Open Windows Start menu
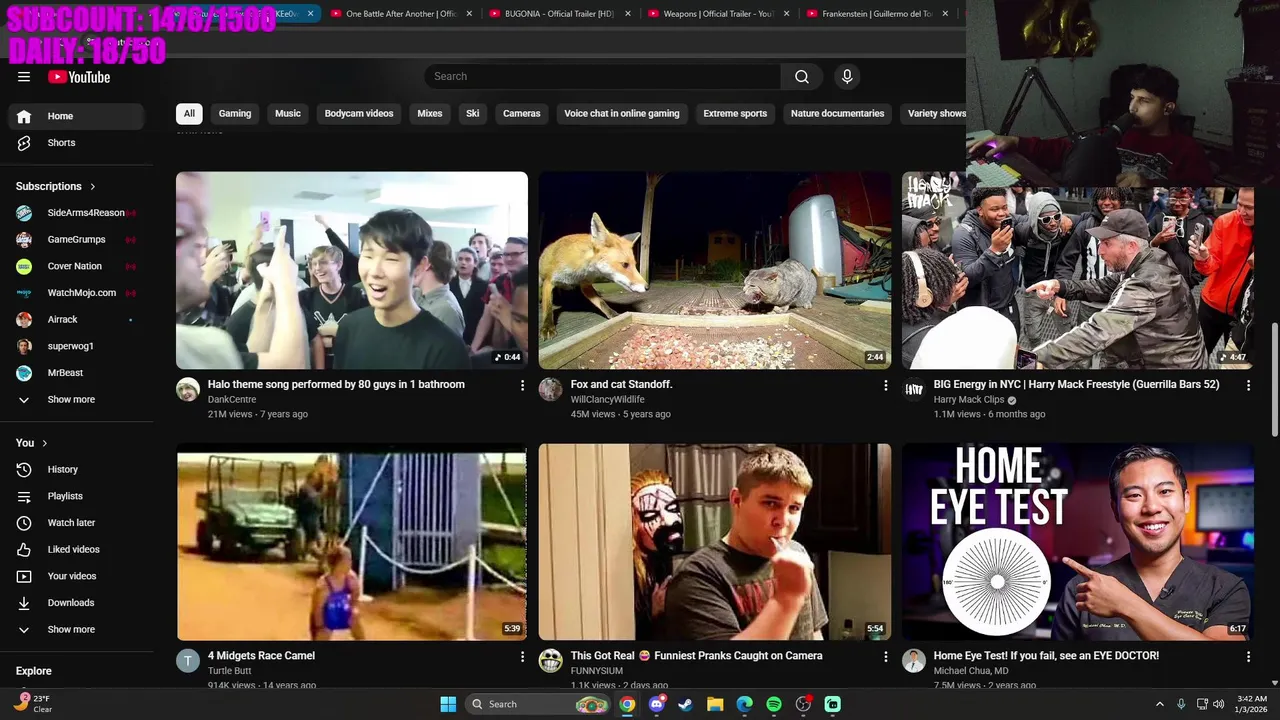Screen dimensions: 1280x720 point(448,704)
